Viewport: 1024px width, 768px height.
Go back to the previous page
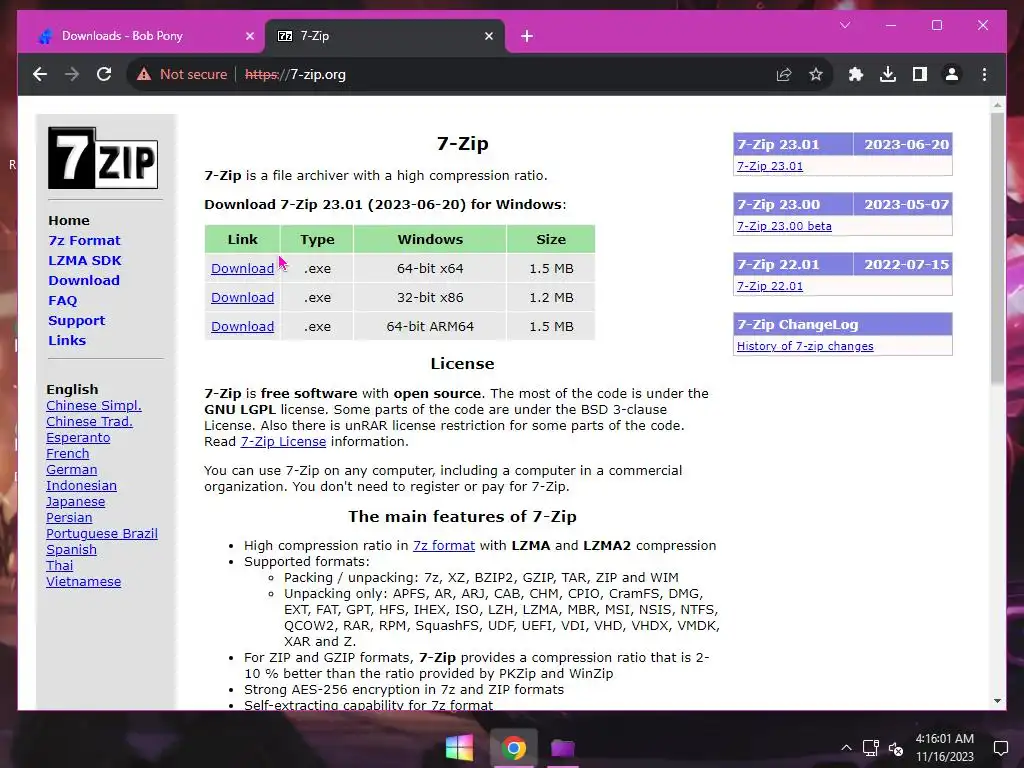click(x=40, y=74)
